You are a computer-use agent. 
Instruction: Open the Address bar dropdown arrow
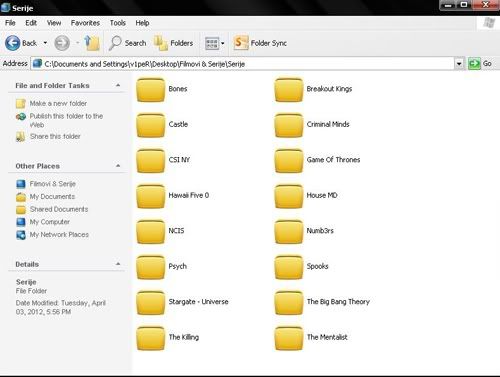[459, 63]
